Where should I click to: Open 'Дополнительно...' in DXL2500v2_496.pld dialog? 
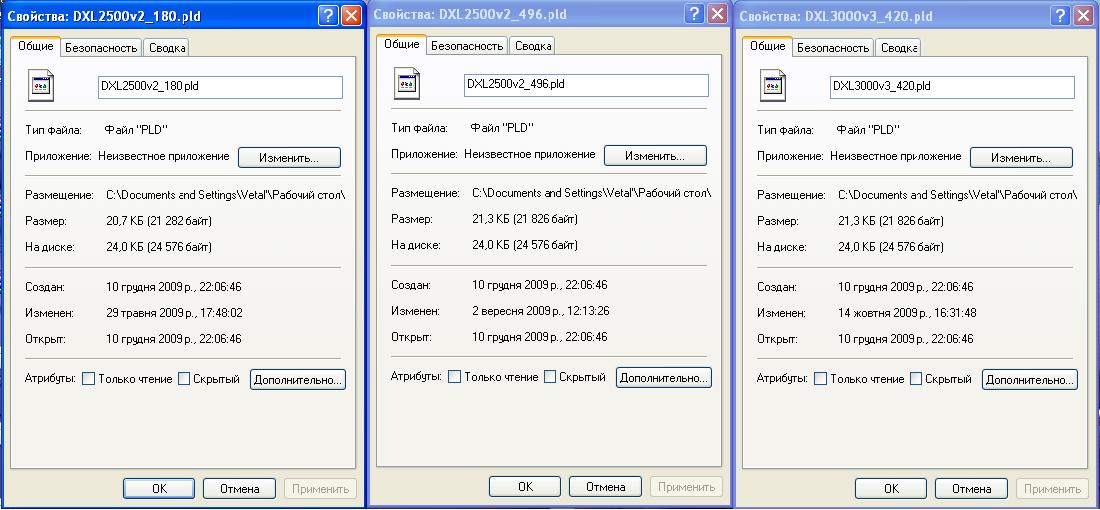[x=664, y=377]
